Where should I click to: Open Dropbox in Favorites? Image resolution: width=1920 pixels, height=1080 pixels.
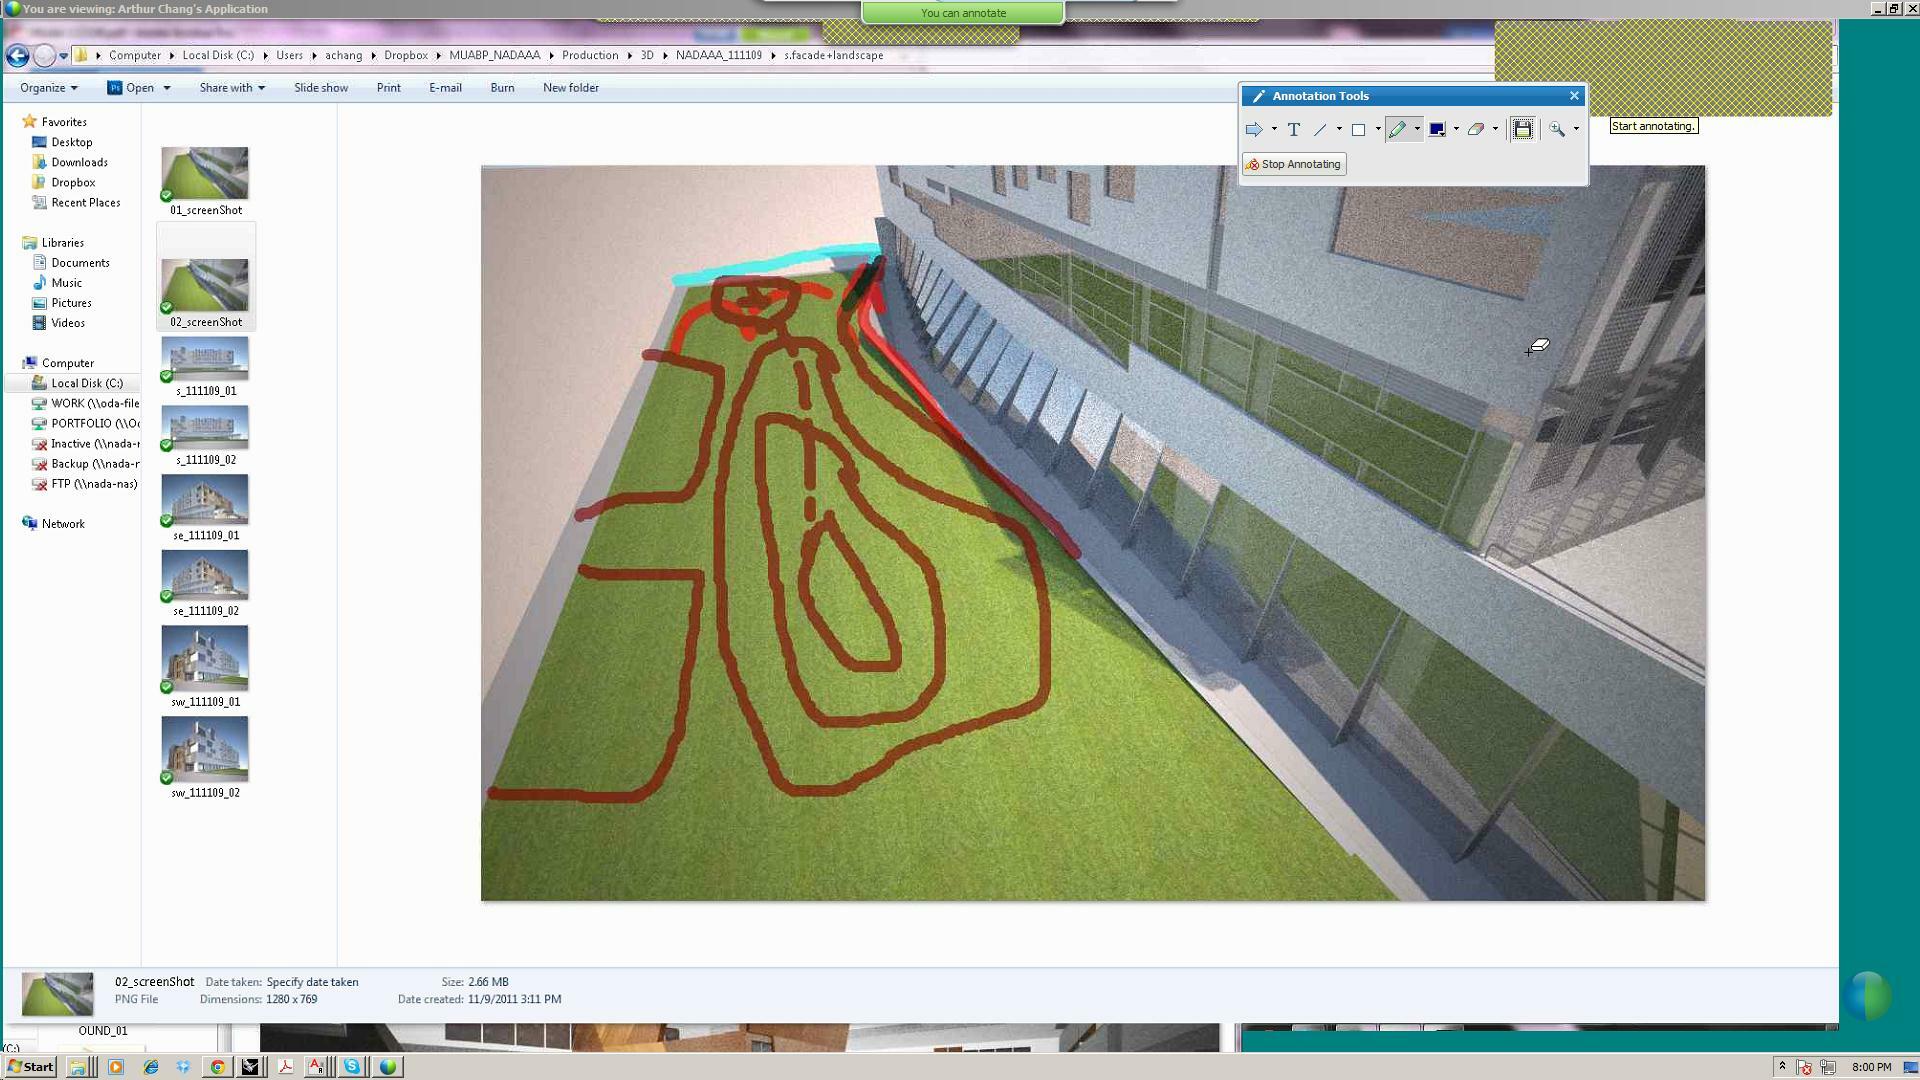tap(64, 182)
